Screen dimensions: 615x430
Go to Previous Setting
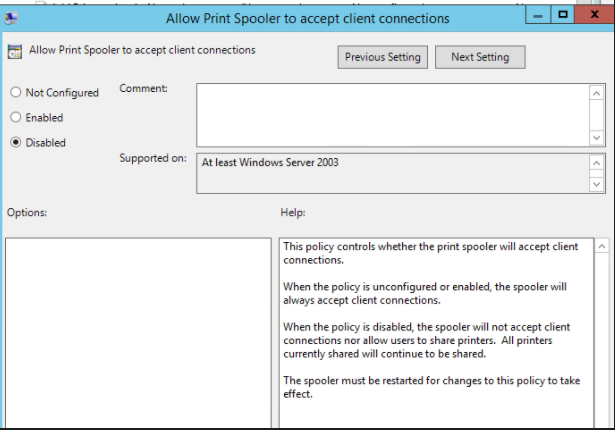[x=382, y=57]
